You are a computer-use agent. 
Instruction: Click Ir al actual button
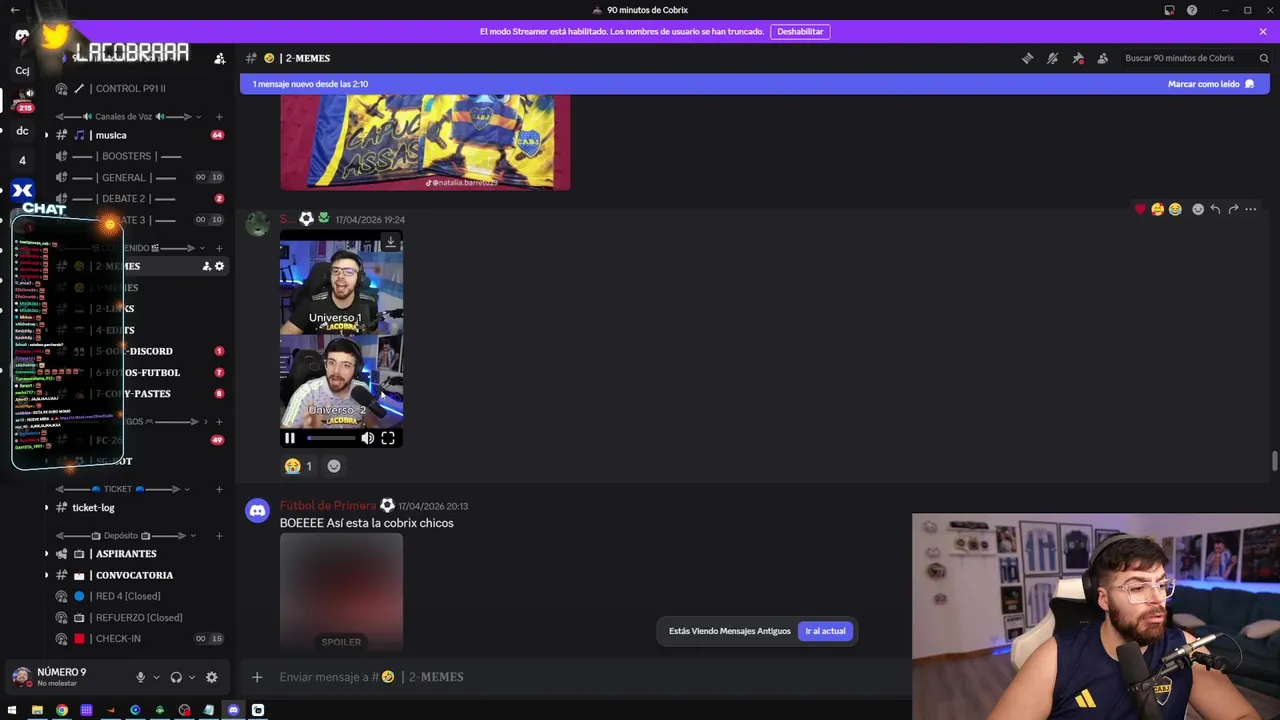point(825,631)
